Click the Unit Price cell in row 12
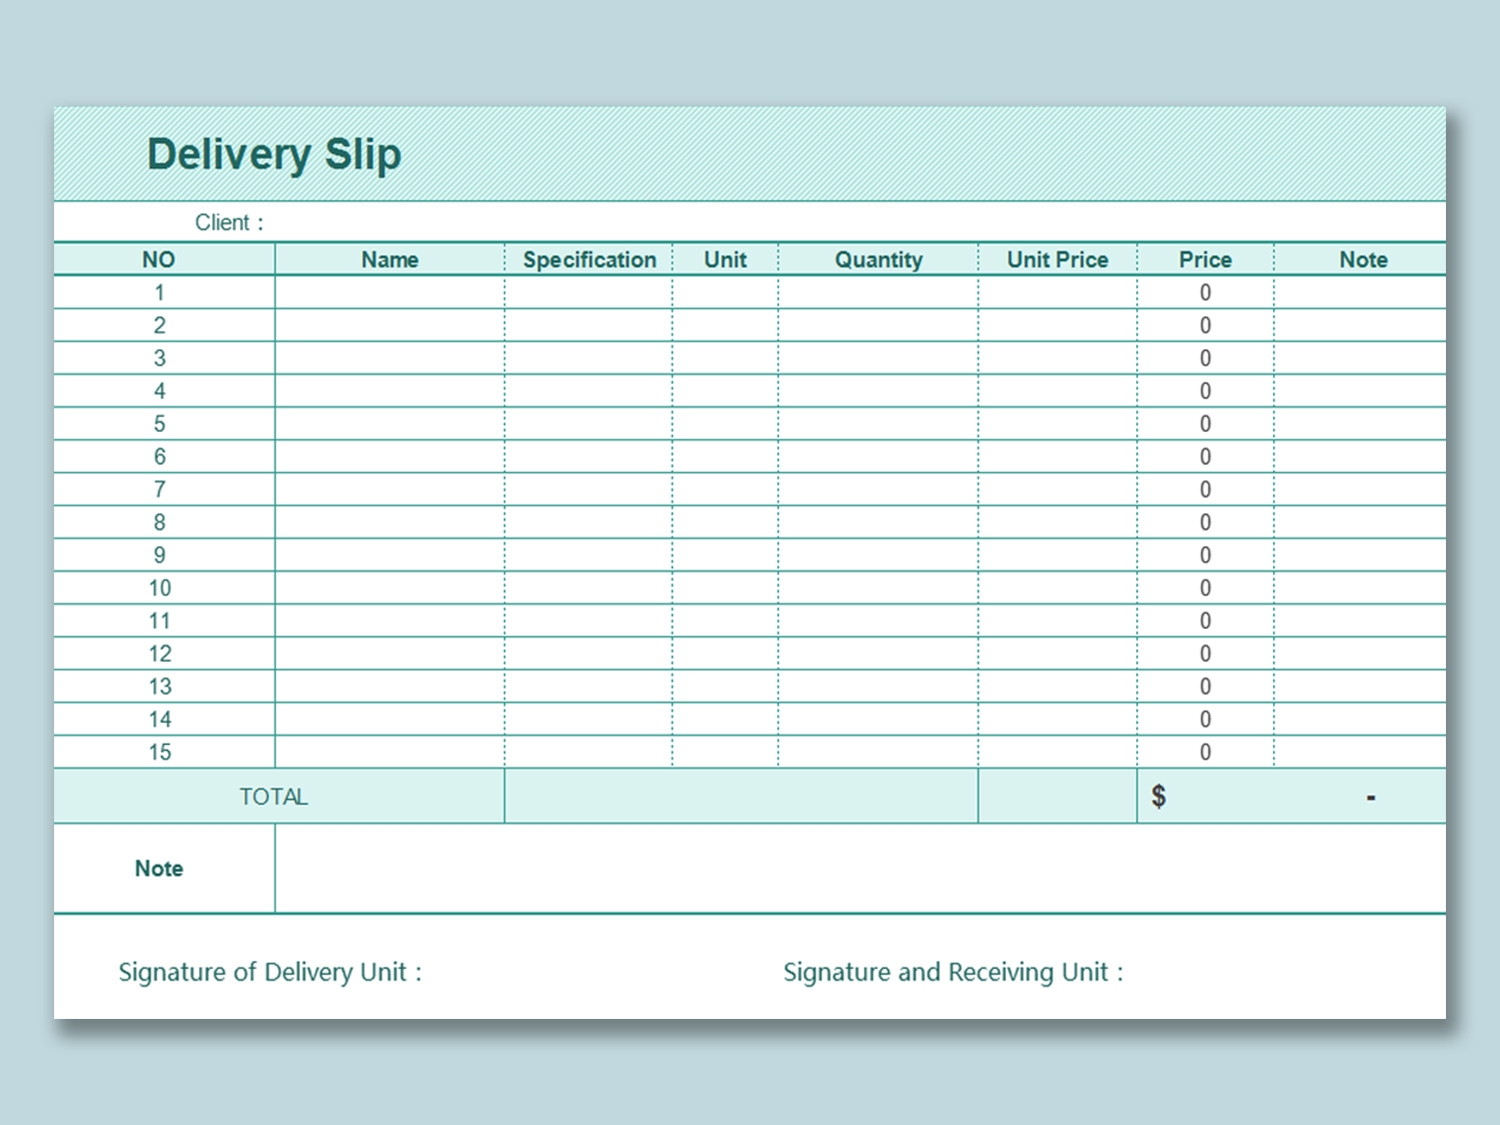This screenshot has width=1500, height=1125. (1057, 654)
